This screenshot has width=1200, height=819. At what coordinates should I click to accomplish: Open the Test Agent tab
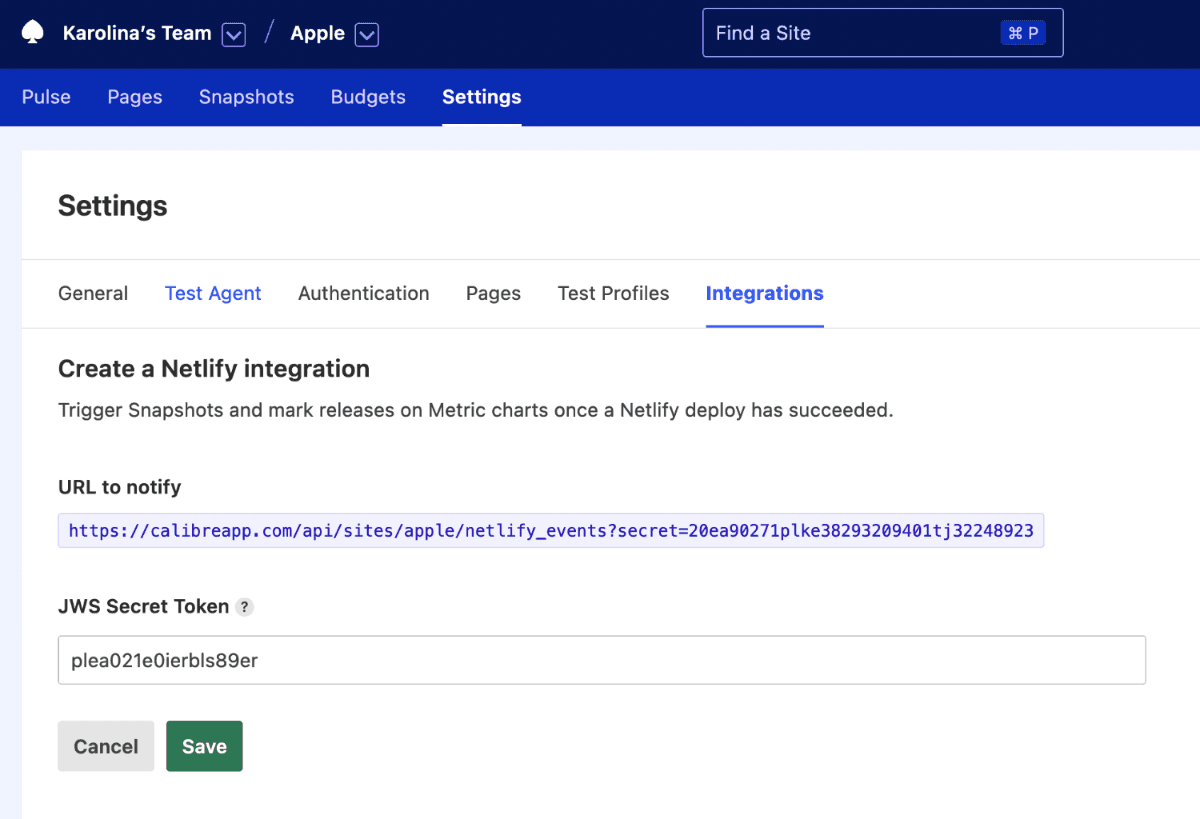[x=213, y=293]
